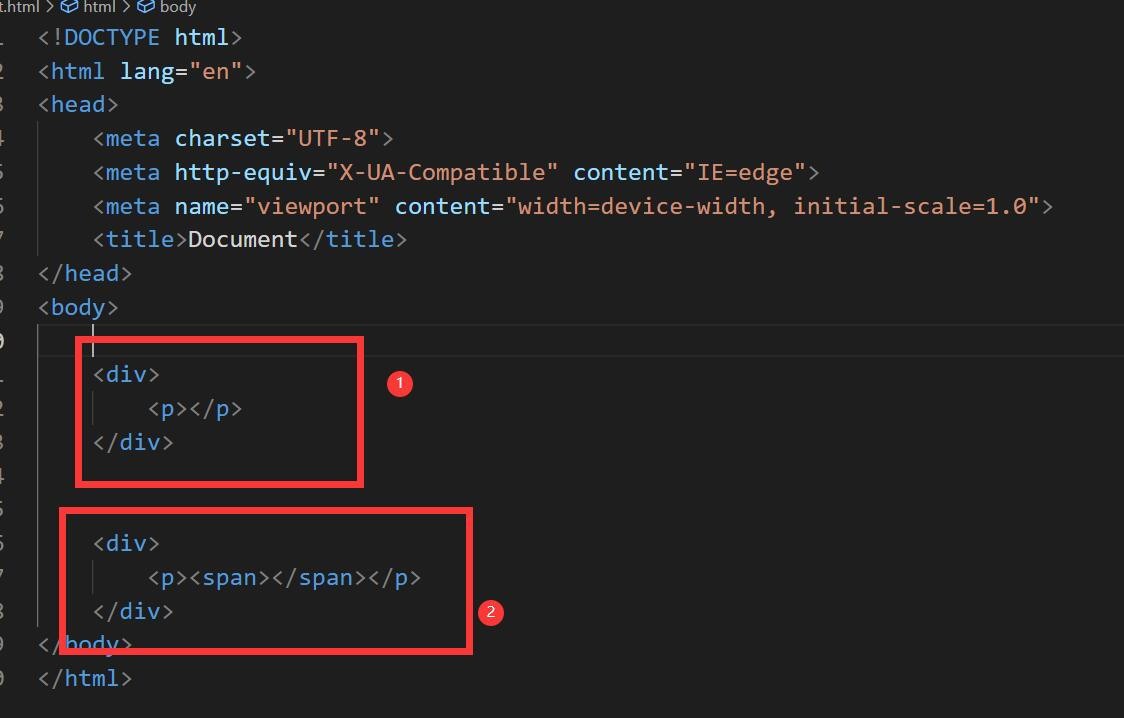Click the chevron between html and body breadcrumbs
The width and height of the screenshot is (1124, 718).
click(x=127, y=7)
